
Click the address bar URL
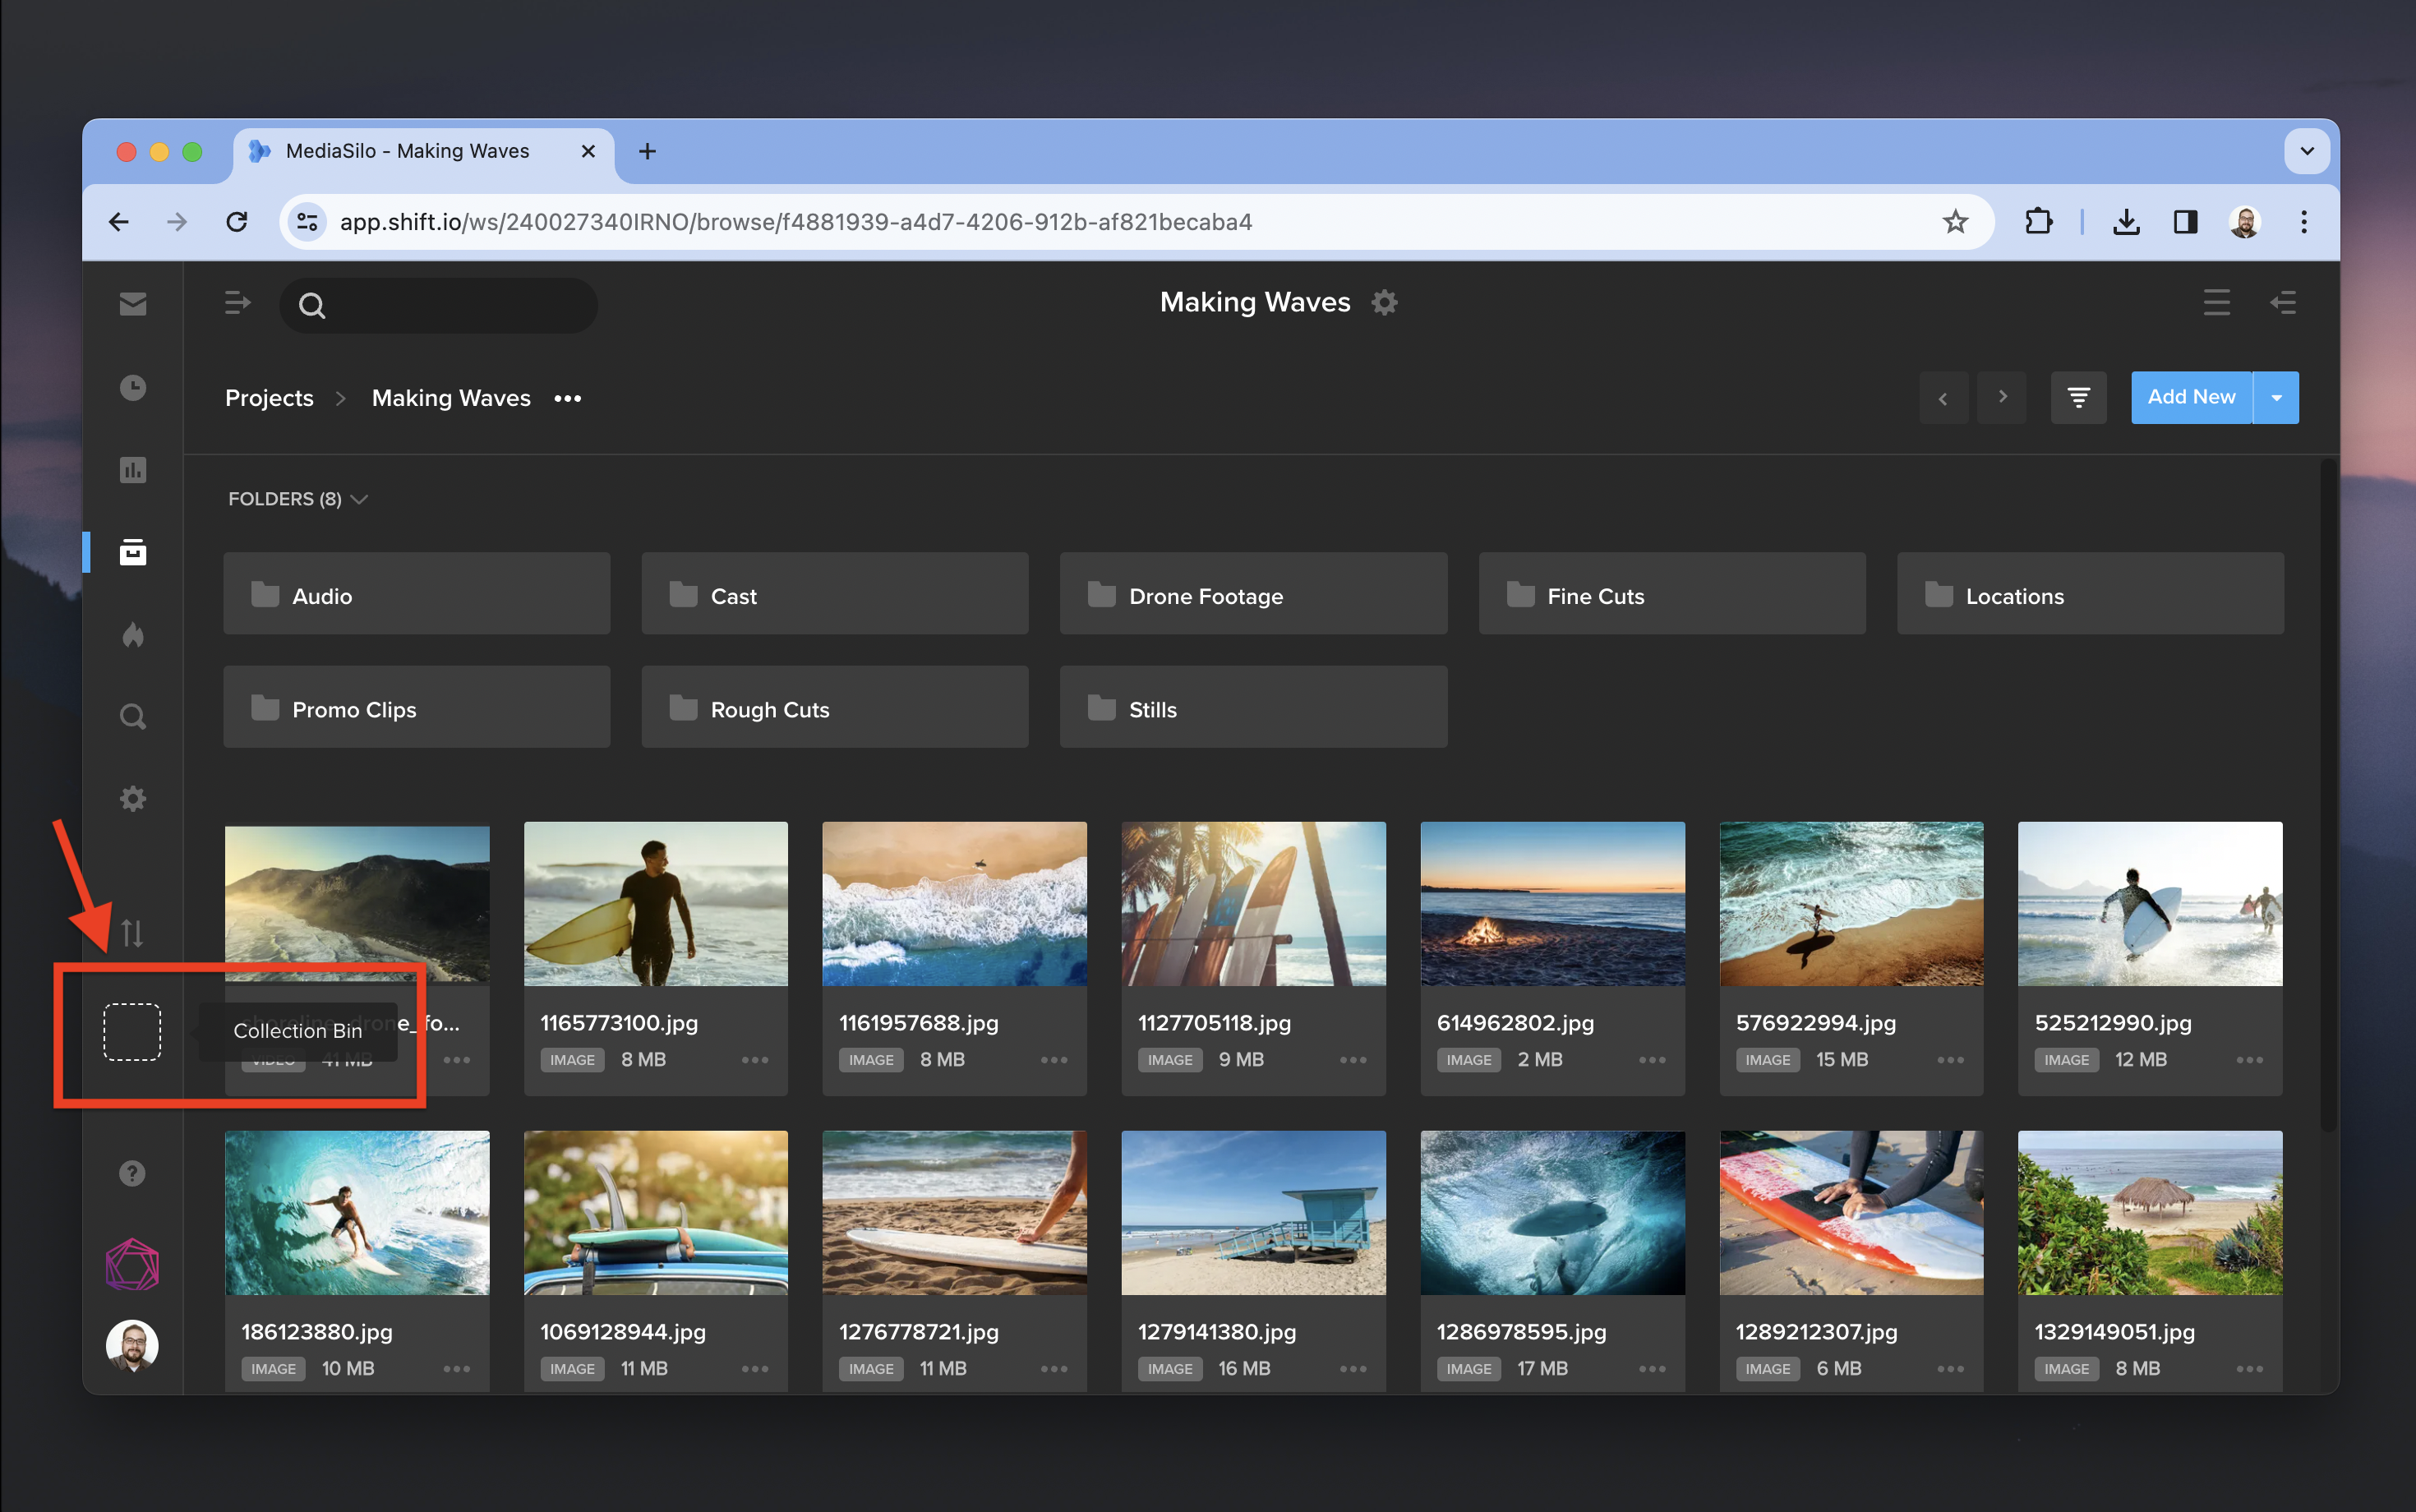click(796, 222)
